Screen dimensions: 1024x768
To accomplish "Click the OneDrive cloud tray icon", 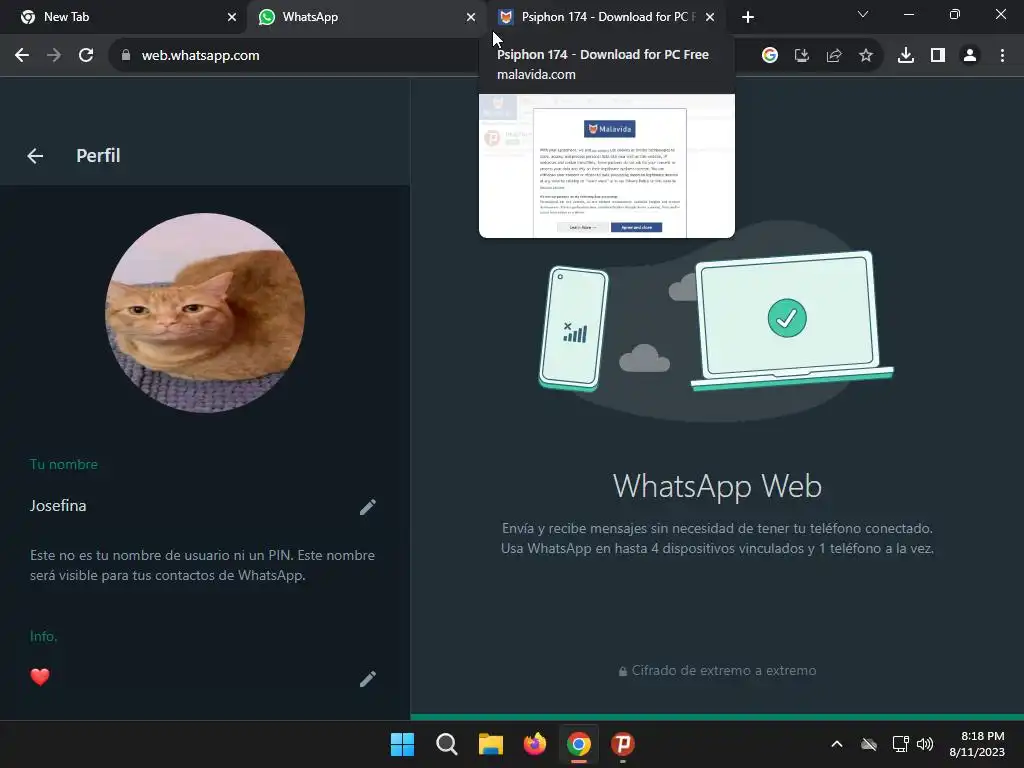I will (869, 744).
